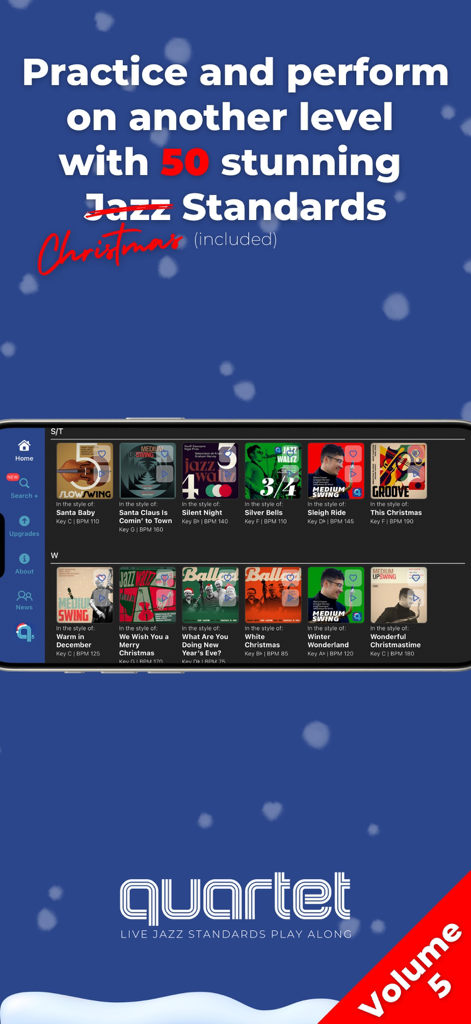Open the Sleigh Ride song title
This screenshot has height=1024, width=471.
(x=327, y=513)
